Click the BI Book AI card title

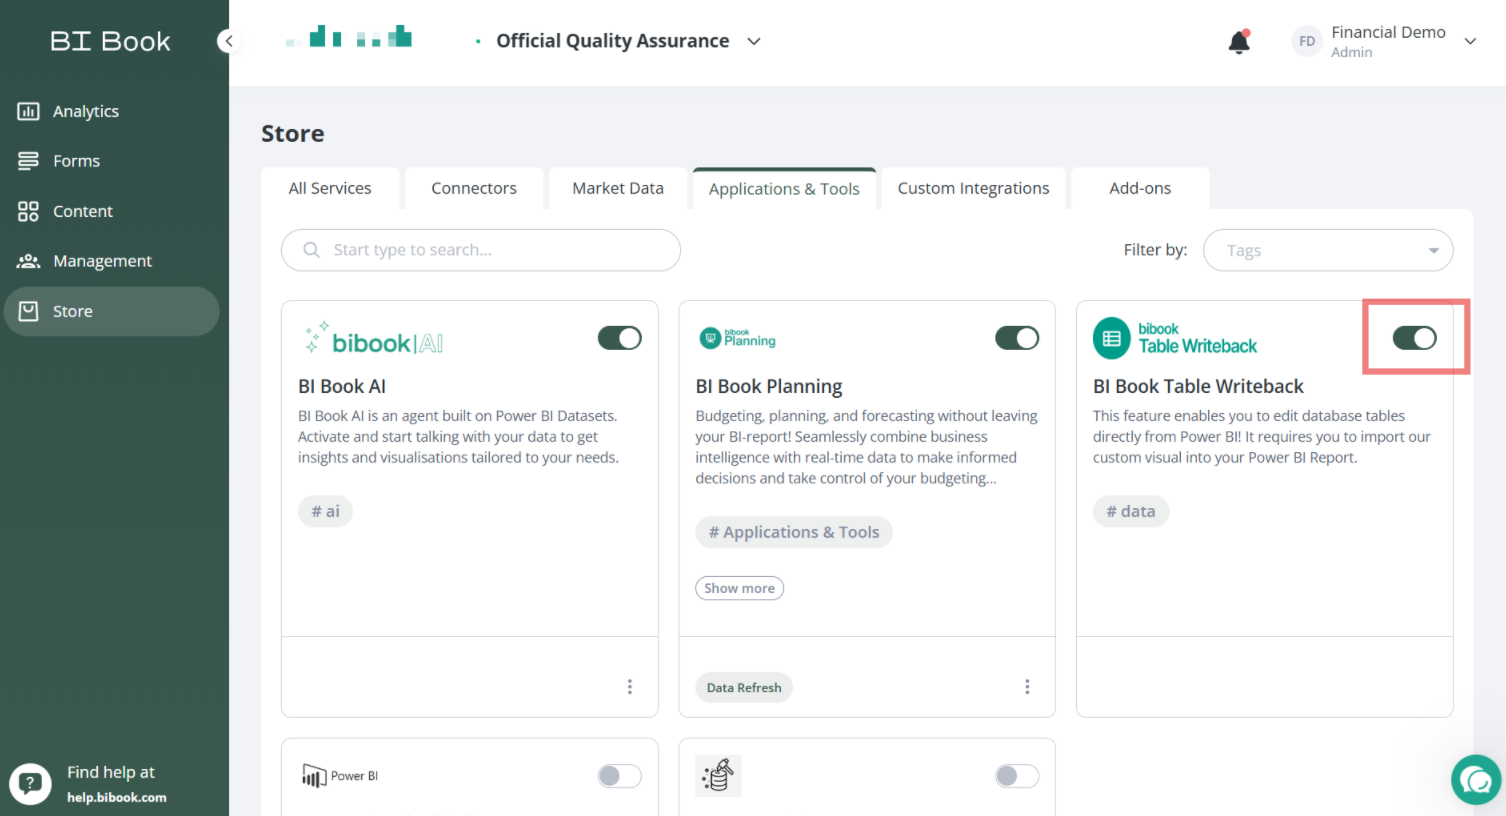tap(342, 386)
